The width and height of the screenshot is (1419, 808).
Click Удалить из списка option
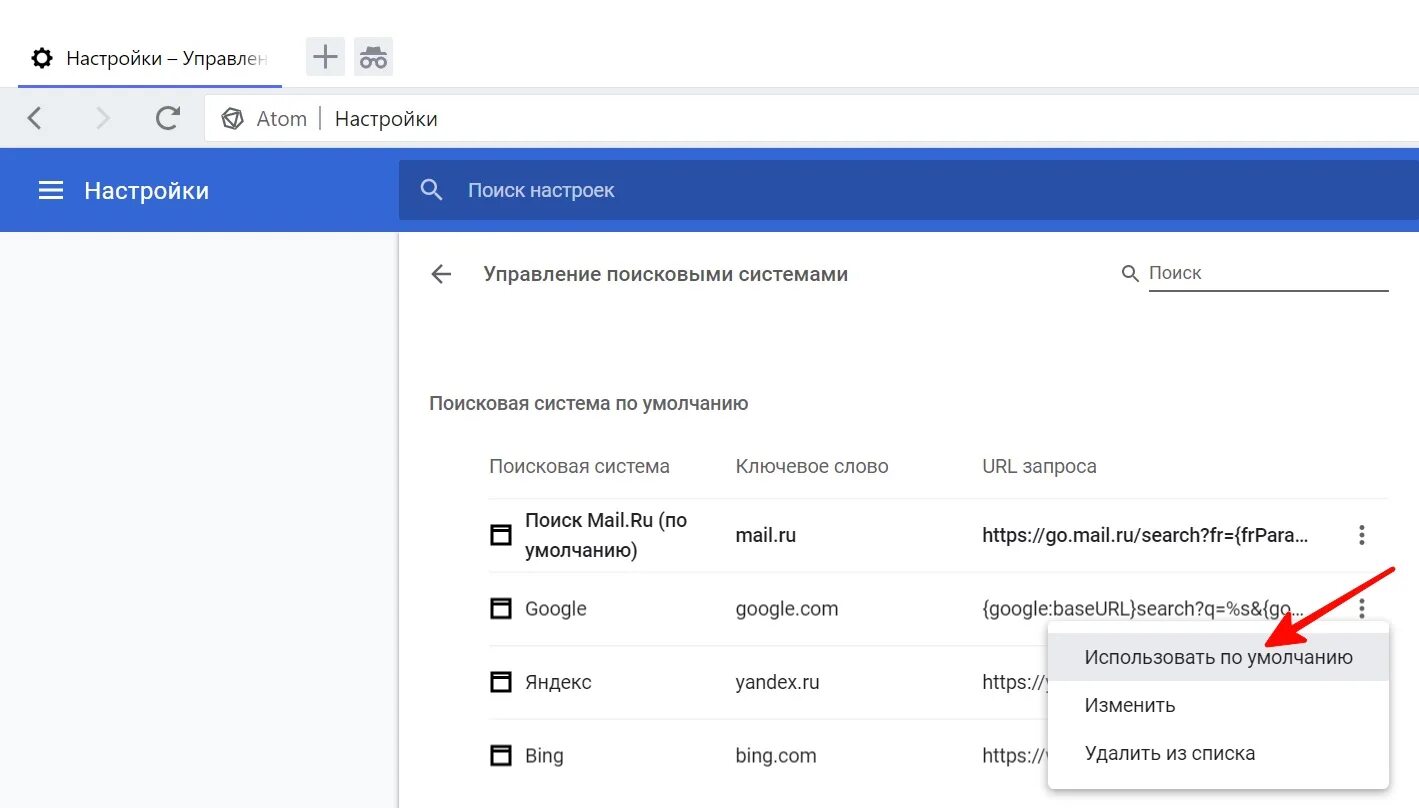(x=1169, y=753)
